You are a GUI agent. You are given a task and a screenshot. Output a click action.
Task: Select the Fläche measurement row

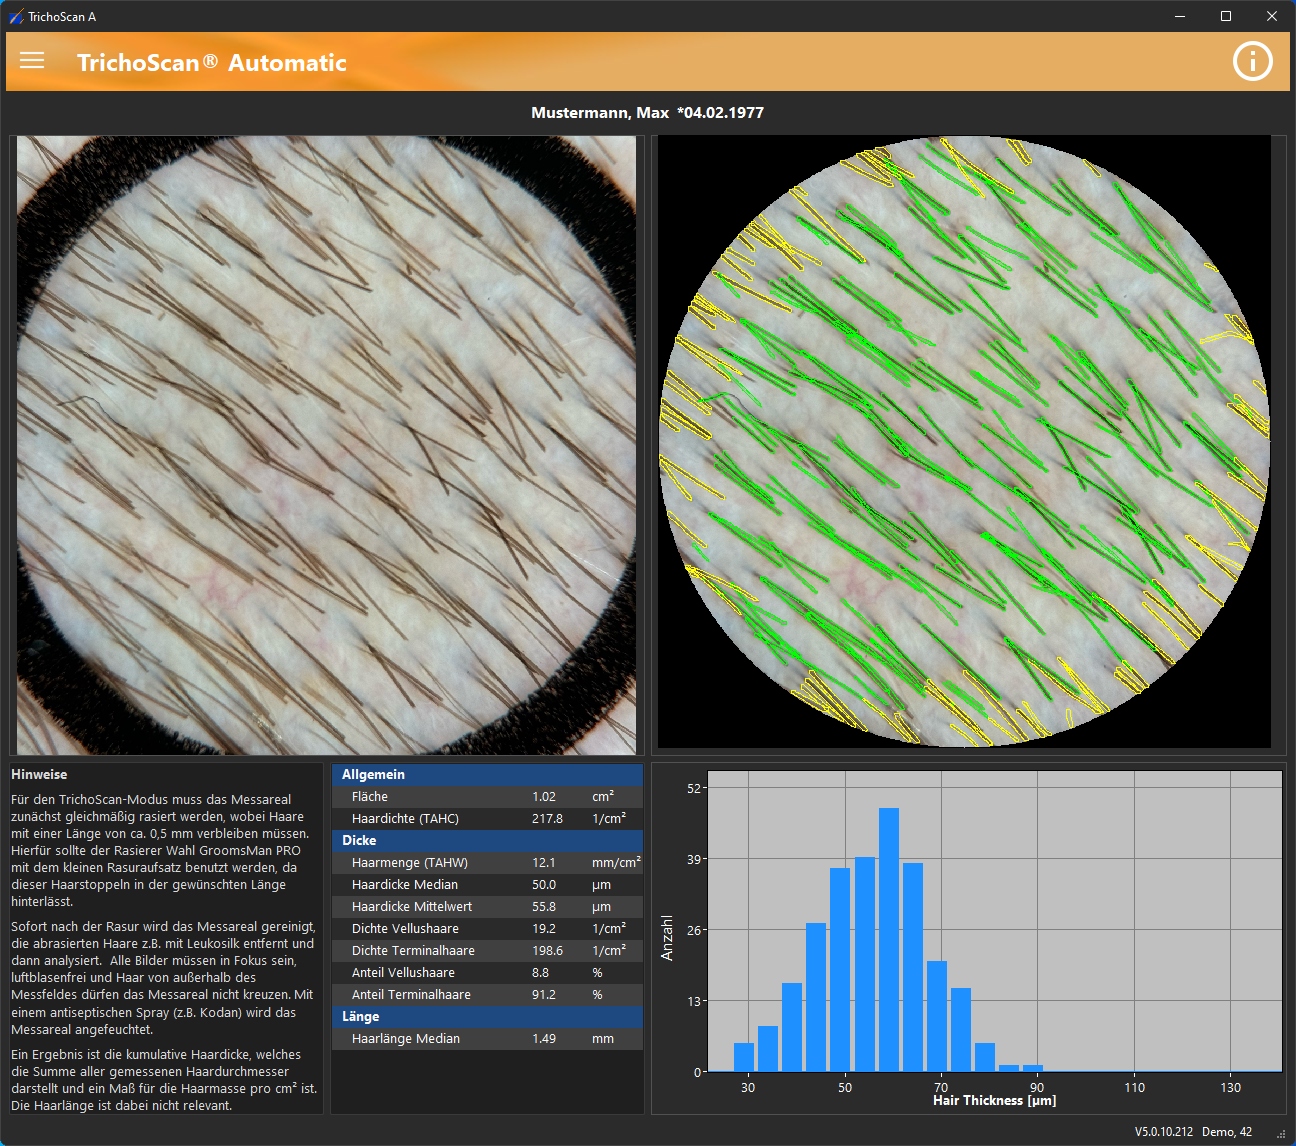[x=487, y=796]
